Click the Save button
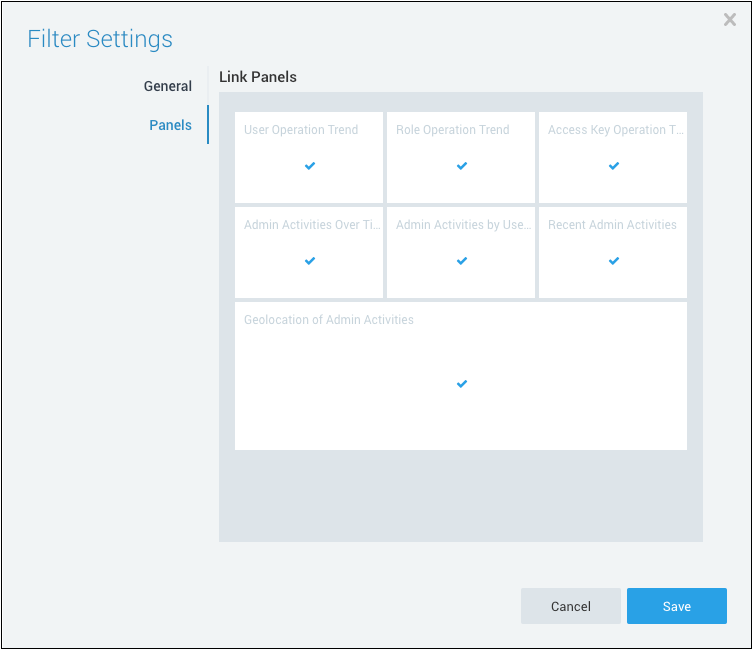Image resolution: width=753 pixels, height=650 pixels. click(676, 606)
